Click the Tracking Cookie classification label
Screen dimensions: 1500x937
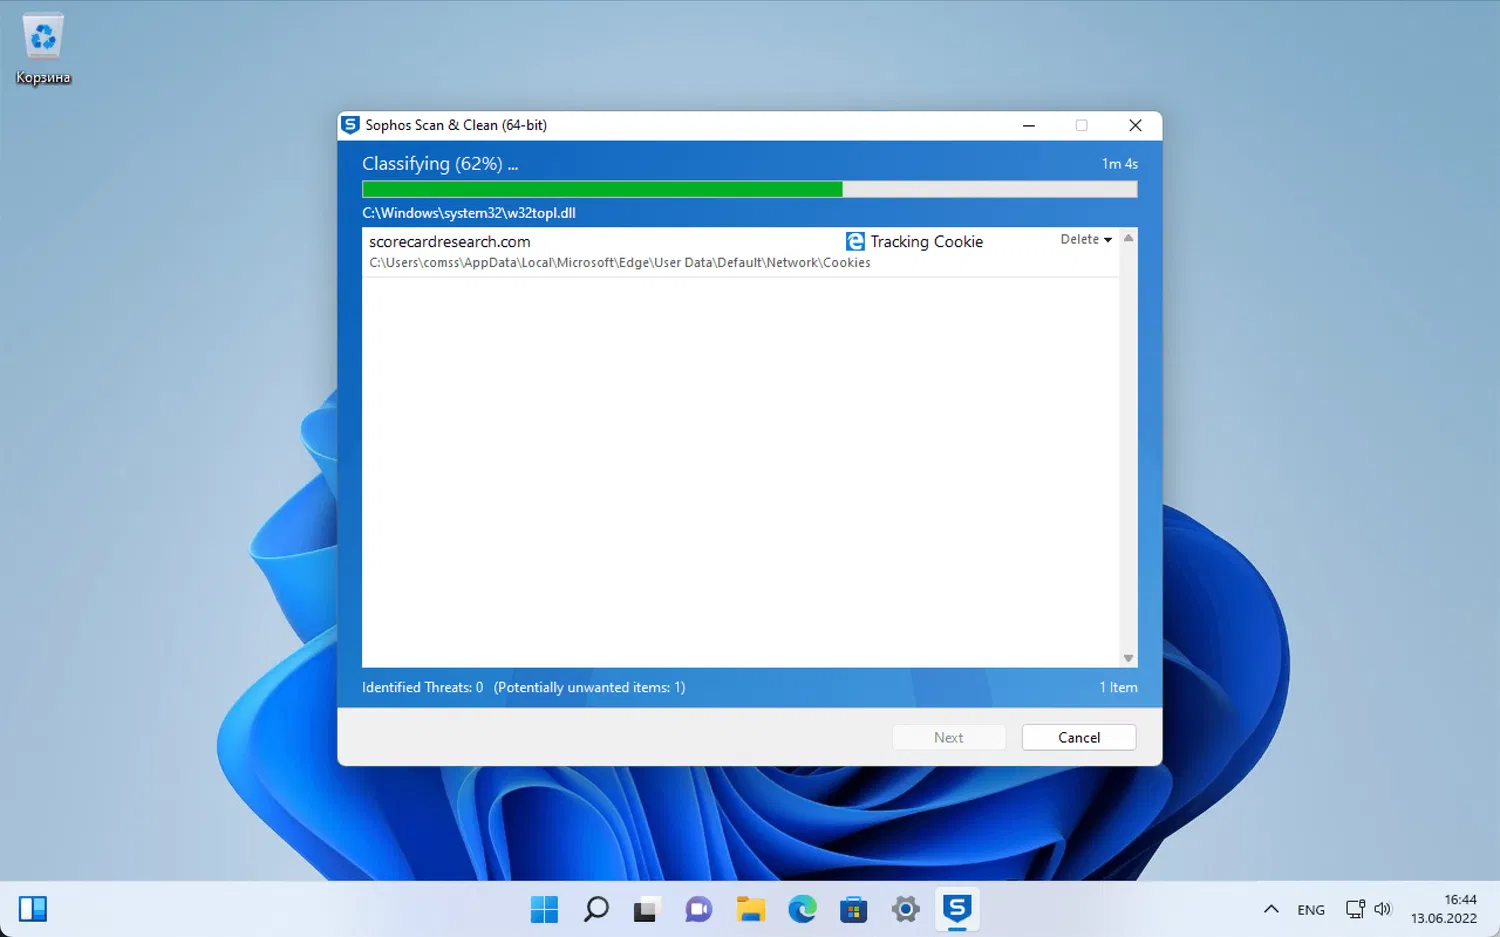[x=927, y=241]
